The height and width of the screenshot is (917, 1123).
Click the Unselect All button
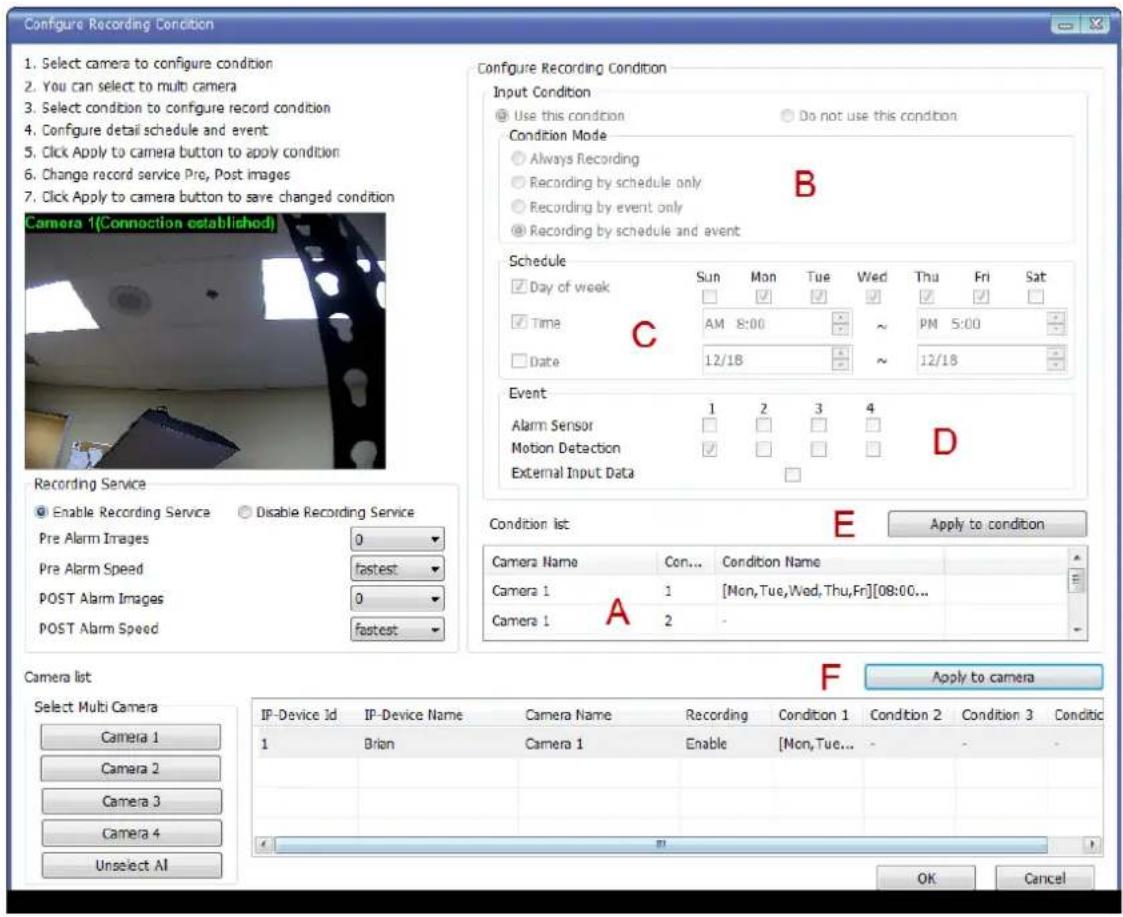tap(131, 865)
